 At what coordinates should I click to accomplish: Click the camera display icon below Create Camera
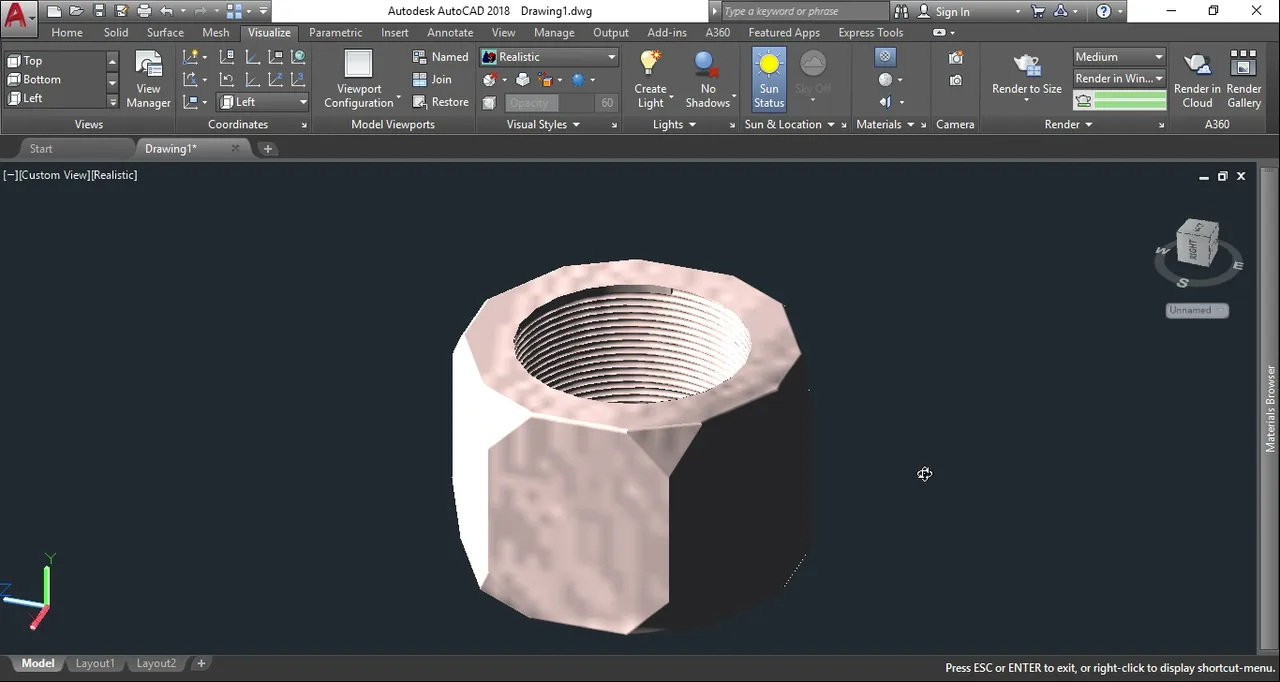(x=956, y=80)
